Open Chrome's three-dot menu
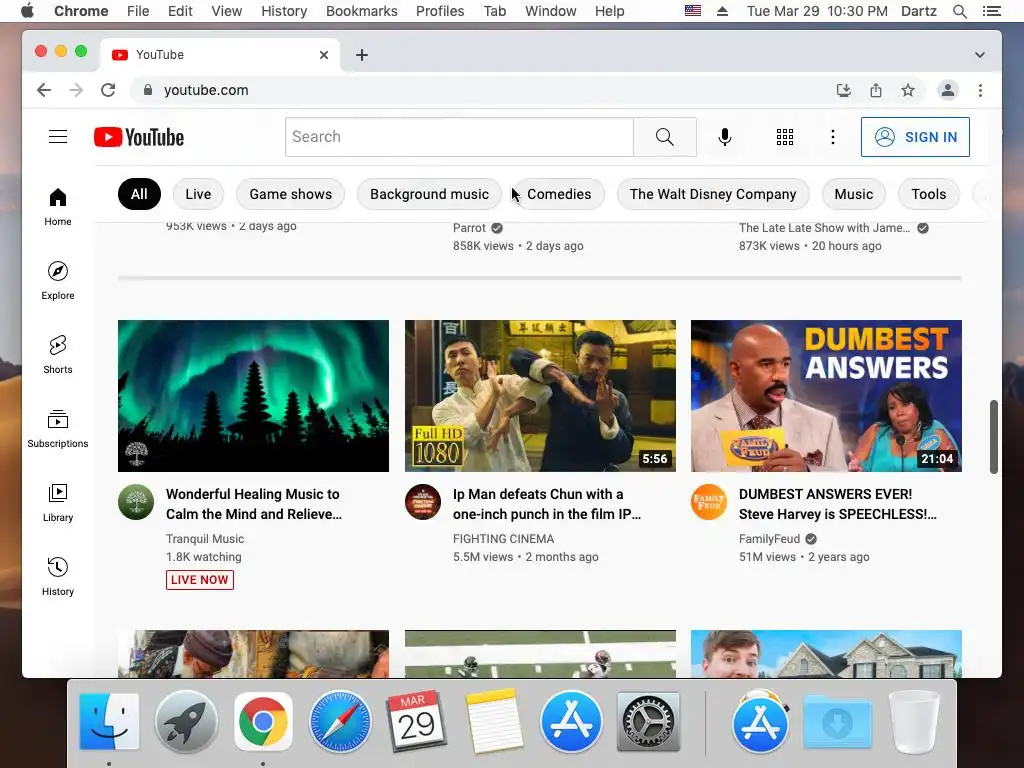This screenshot has height=768, width=1024. click(x=980, y=90)
